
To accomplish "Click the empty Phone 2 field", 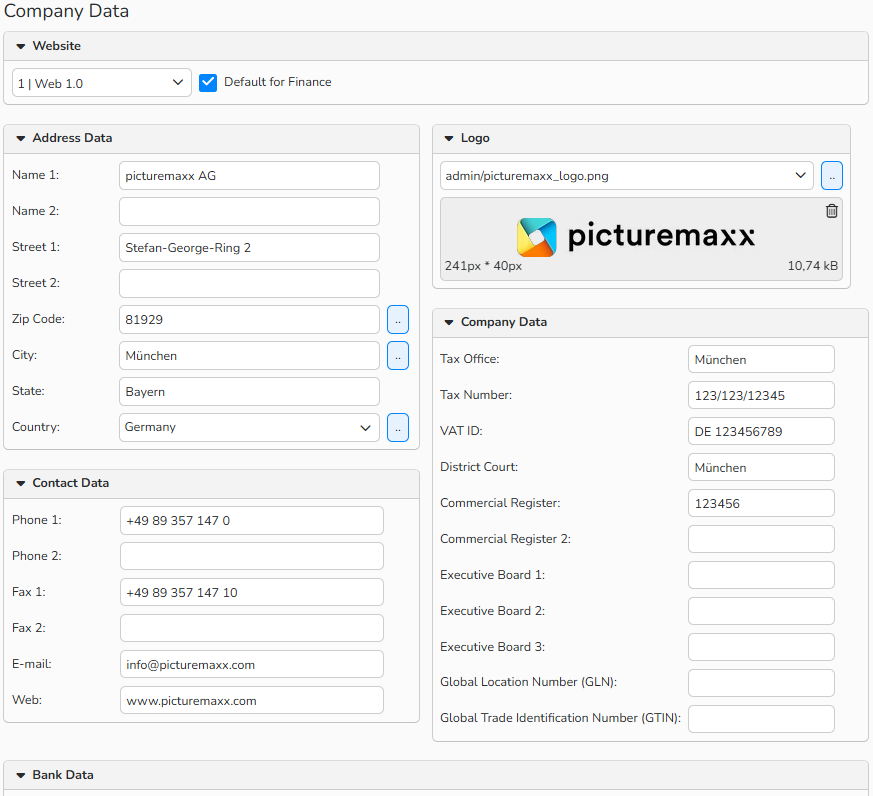I will coord(252,556).
